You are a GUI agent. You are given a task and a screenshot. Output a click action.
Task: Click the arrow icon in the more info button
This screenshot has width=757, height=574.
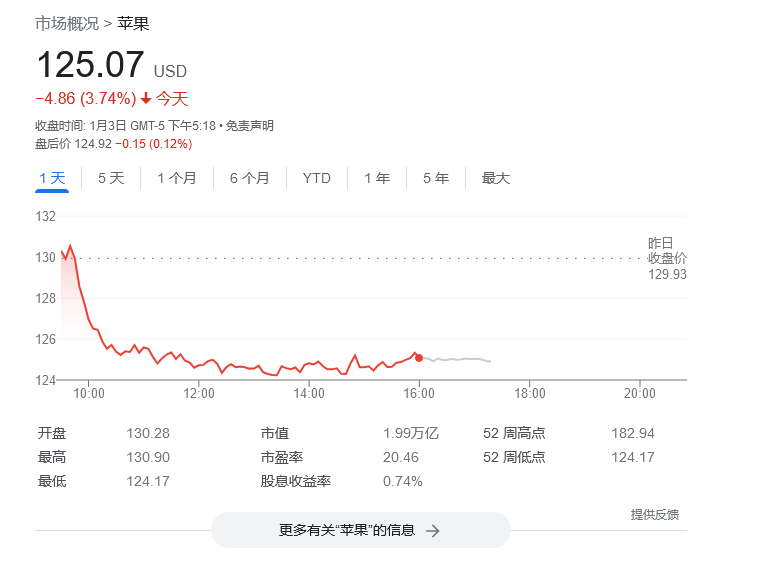coord(432,531)
